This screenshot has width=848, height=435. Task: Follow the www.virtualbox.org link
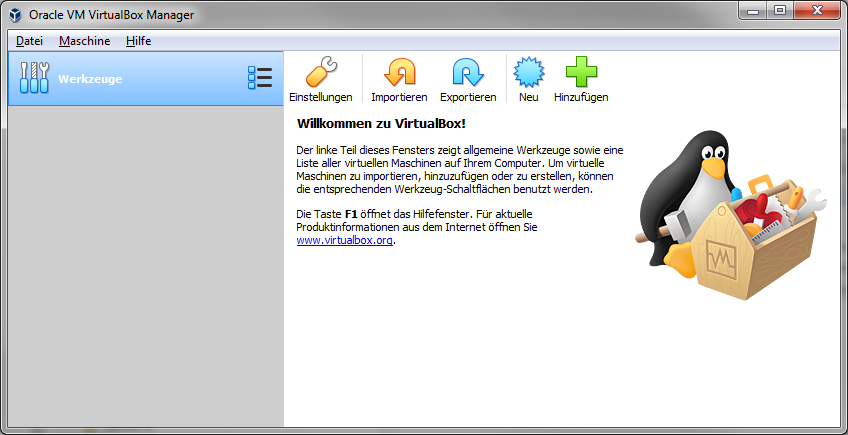pyautogui.click(x=344, y=241)
